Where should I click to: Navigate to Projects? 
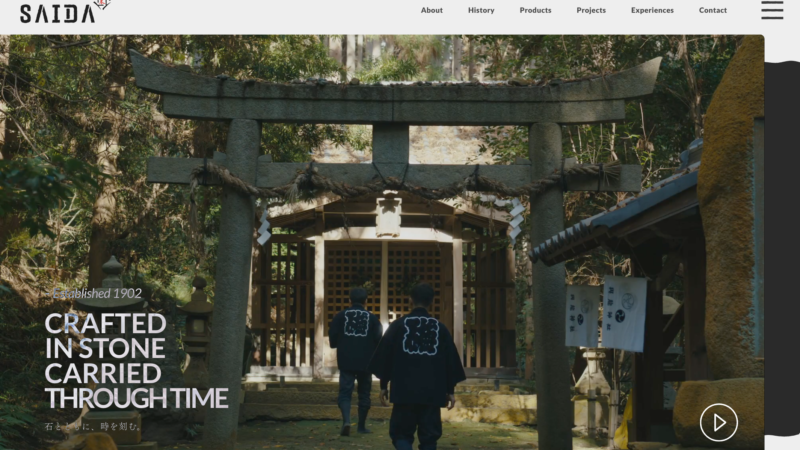click(x=591, y=10)
